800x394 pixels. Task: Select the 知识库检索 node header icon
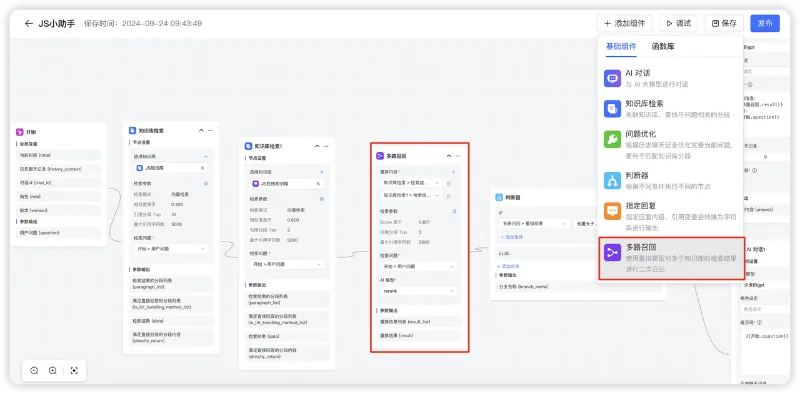click(x=133, y=131)
